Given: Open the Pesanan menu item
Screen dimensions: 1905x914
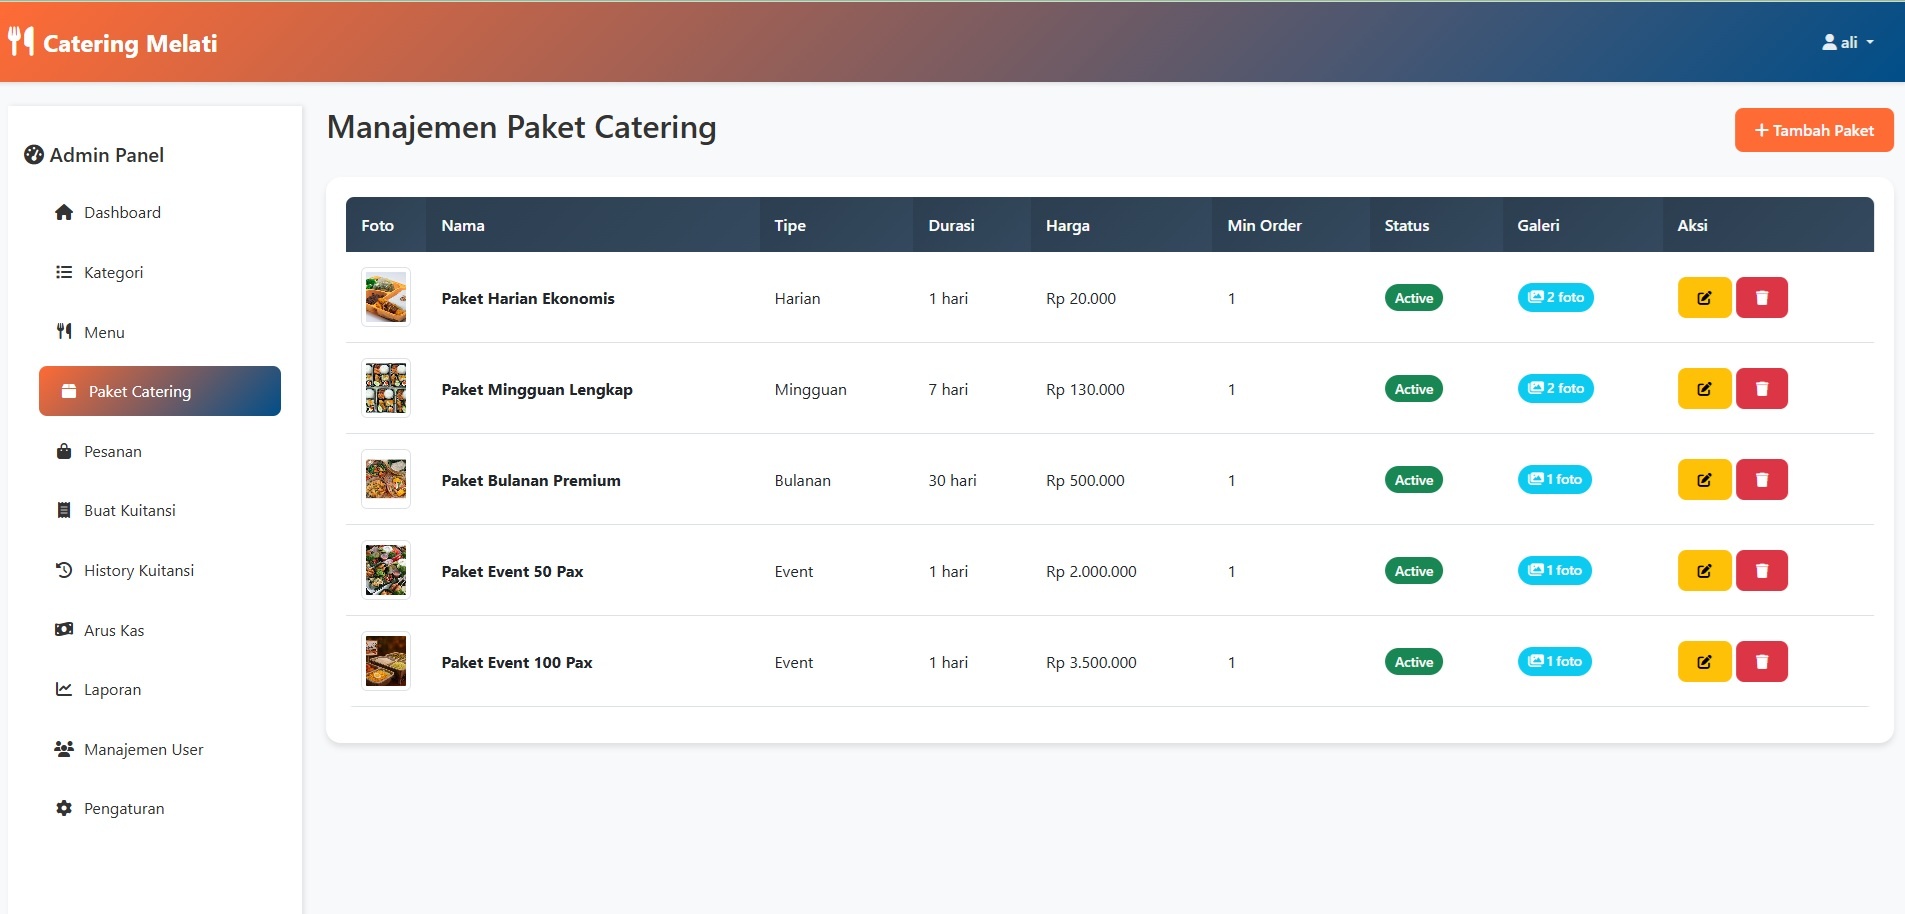Looking at the screenshot, I should pos(112,452).
